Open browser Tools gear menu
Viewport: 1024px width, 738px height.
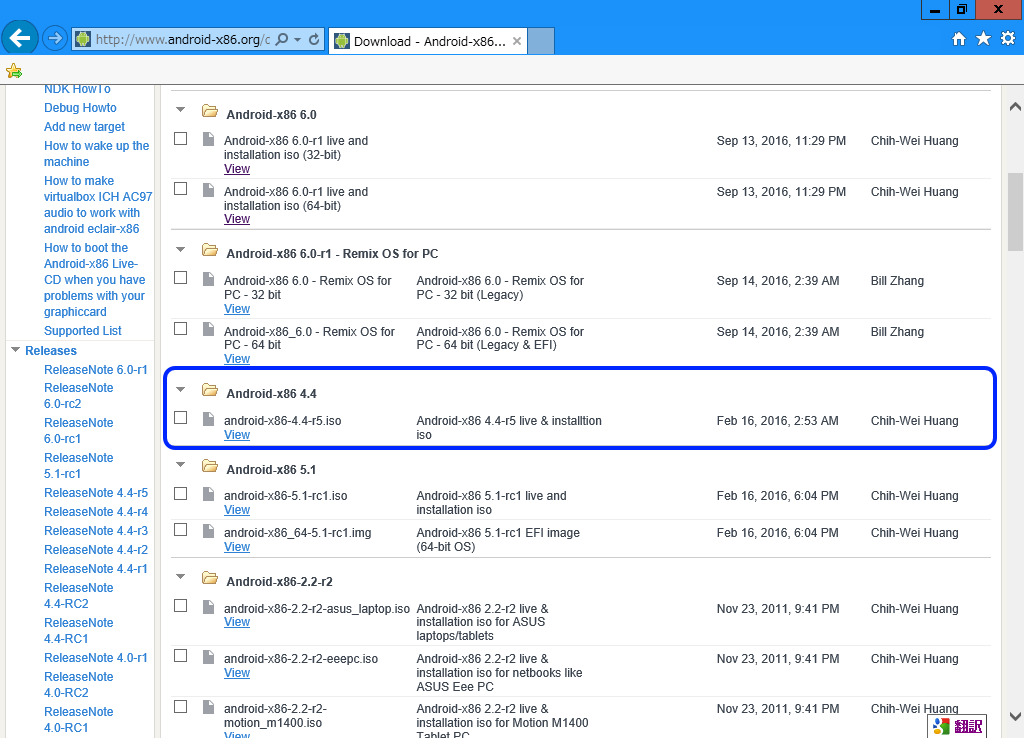click(1008, 39)
